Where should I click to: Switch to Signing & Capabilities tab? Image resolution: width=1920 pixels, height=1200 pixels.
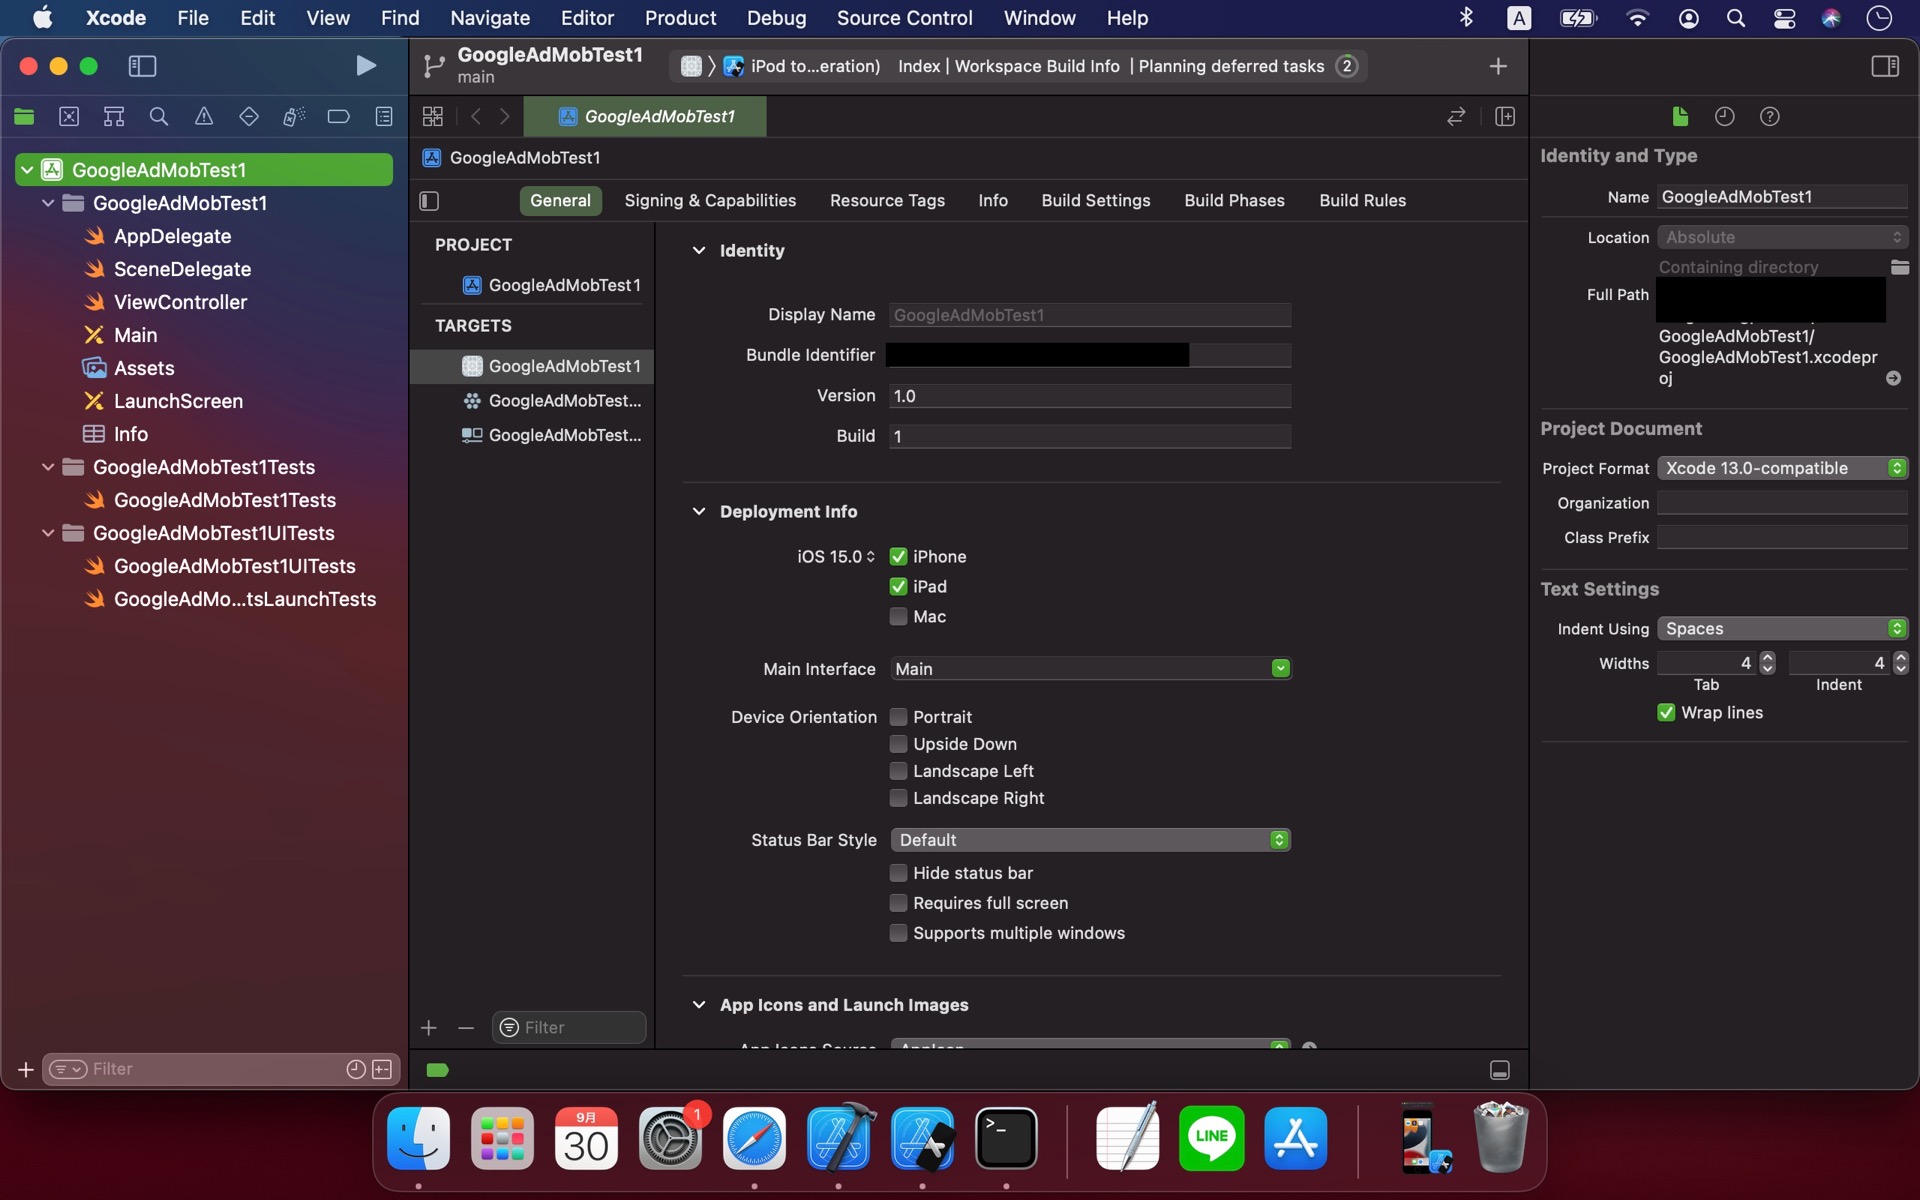pos(710,201)
